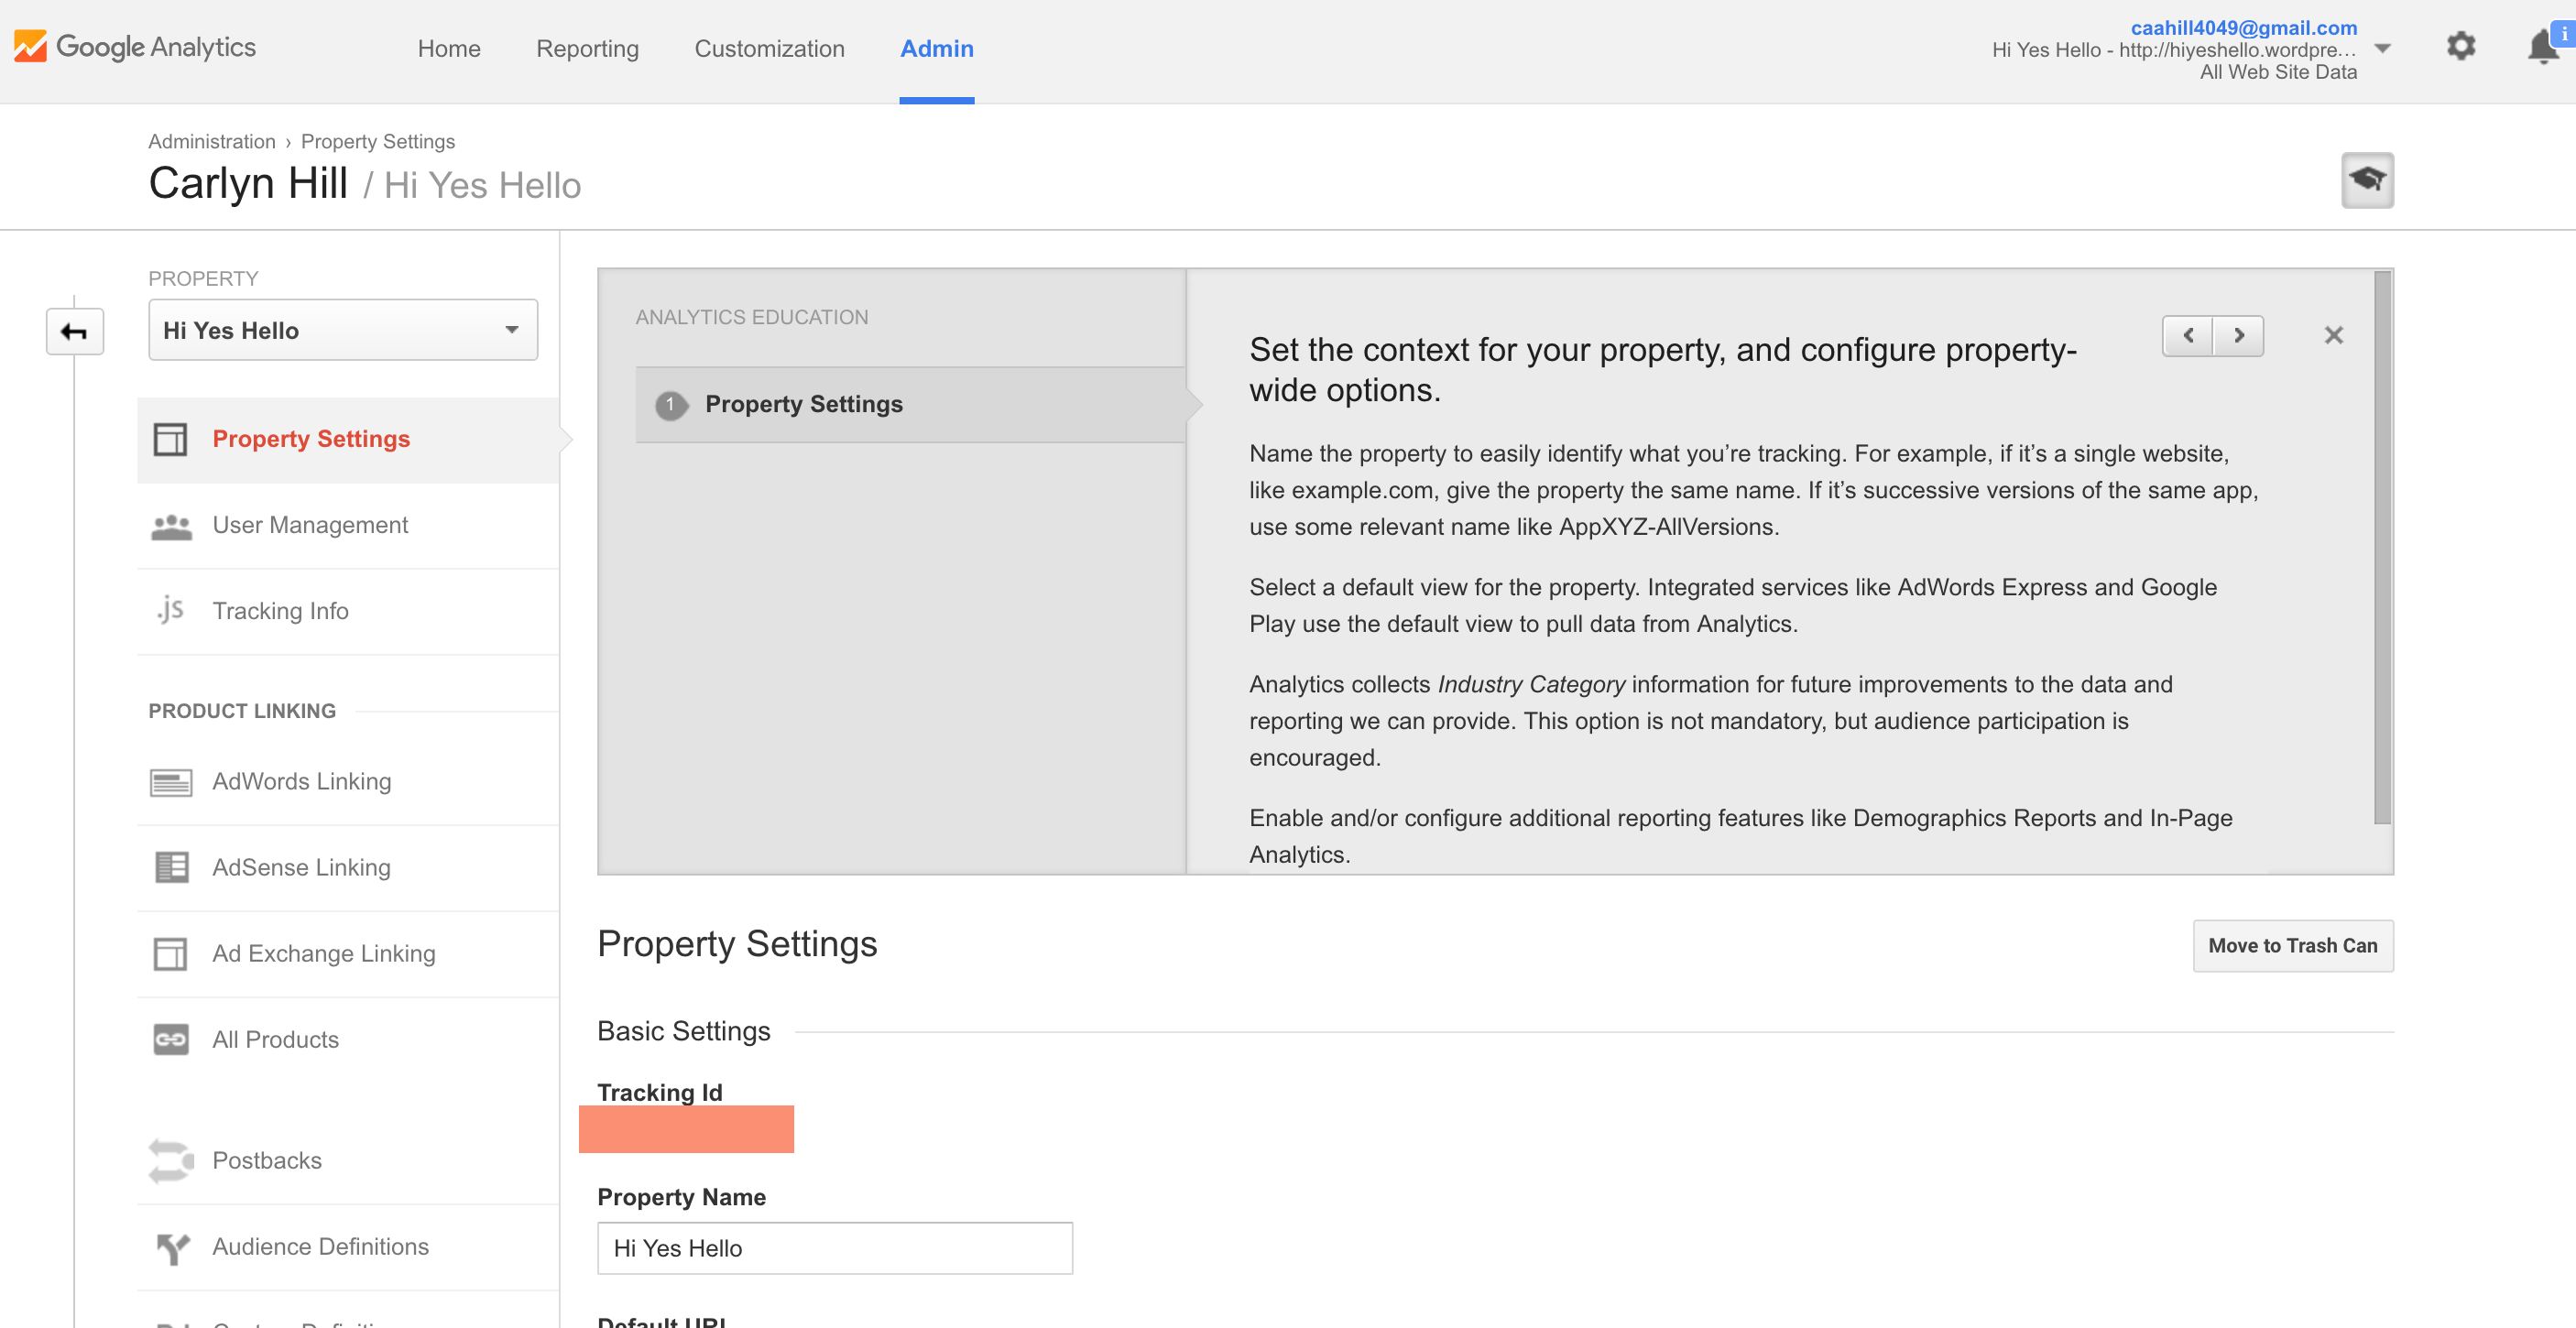Open AdSense Linking

coord(348,868)
